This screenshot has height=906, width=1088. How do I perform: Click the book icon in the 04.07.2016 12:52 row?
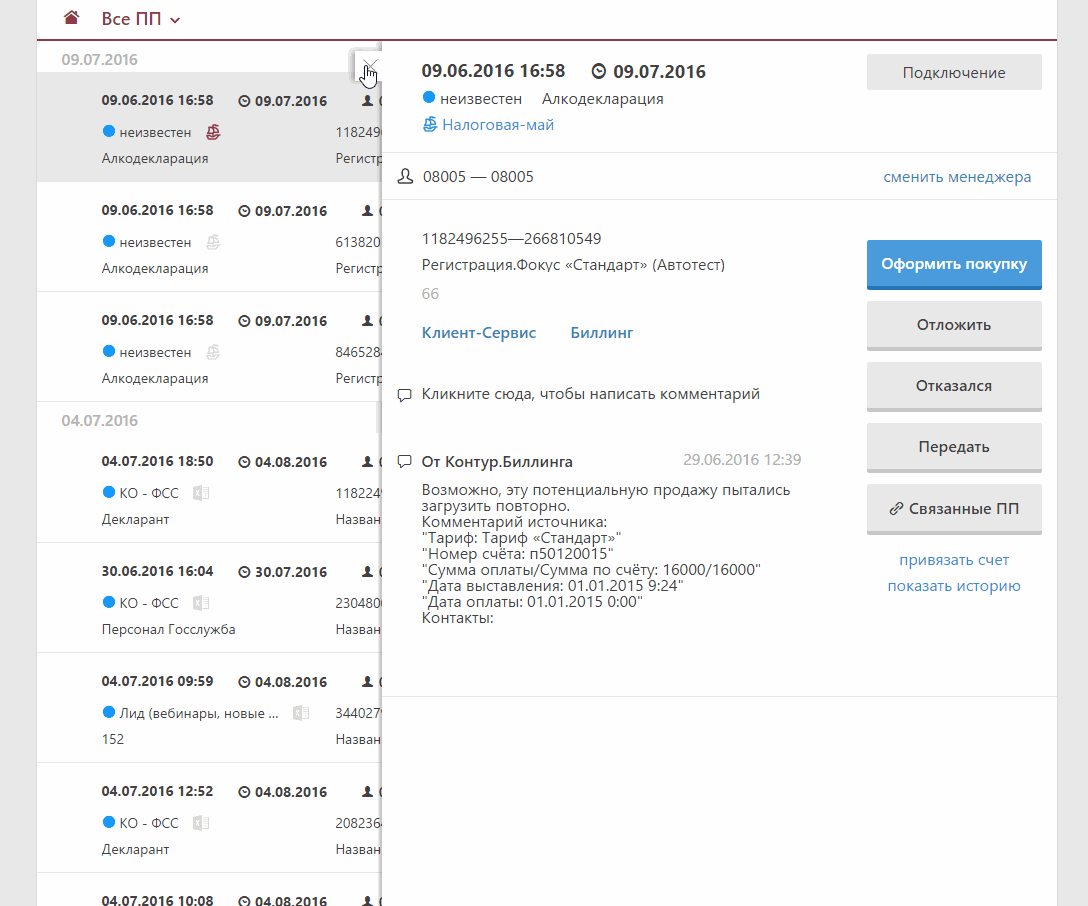pos(201,823)
